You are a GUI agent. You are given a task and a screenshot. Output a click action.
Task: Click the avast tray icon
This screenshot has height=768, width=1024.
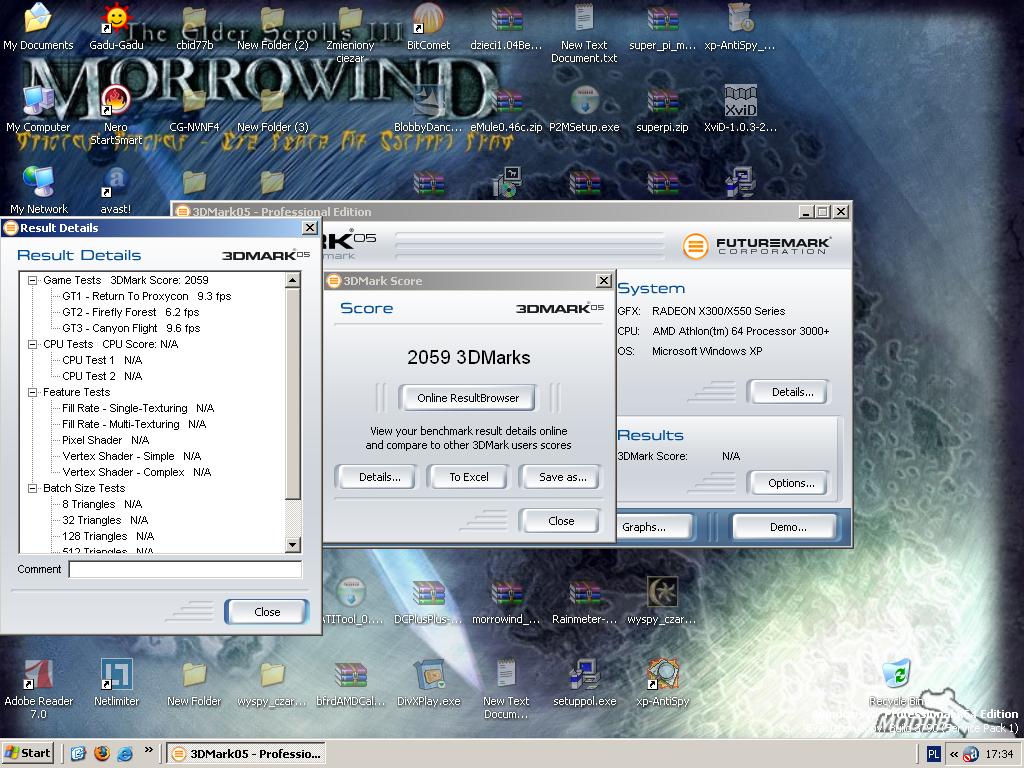click(971, 754)
